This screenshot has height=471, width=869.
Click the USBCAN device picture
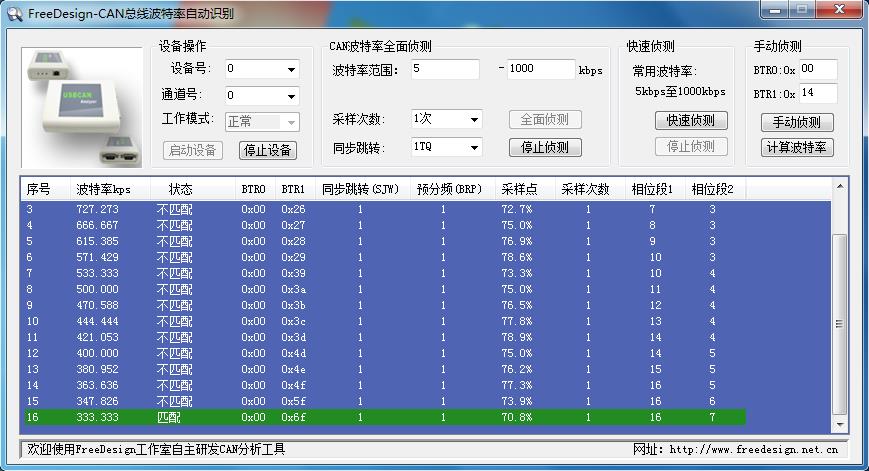click(x=82, y=107)
